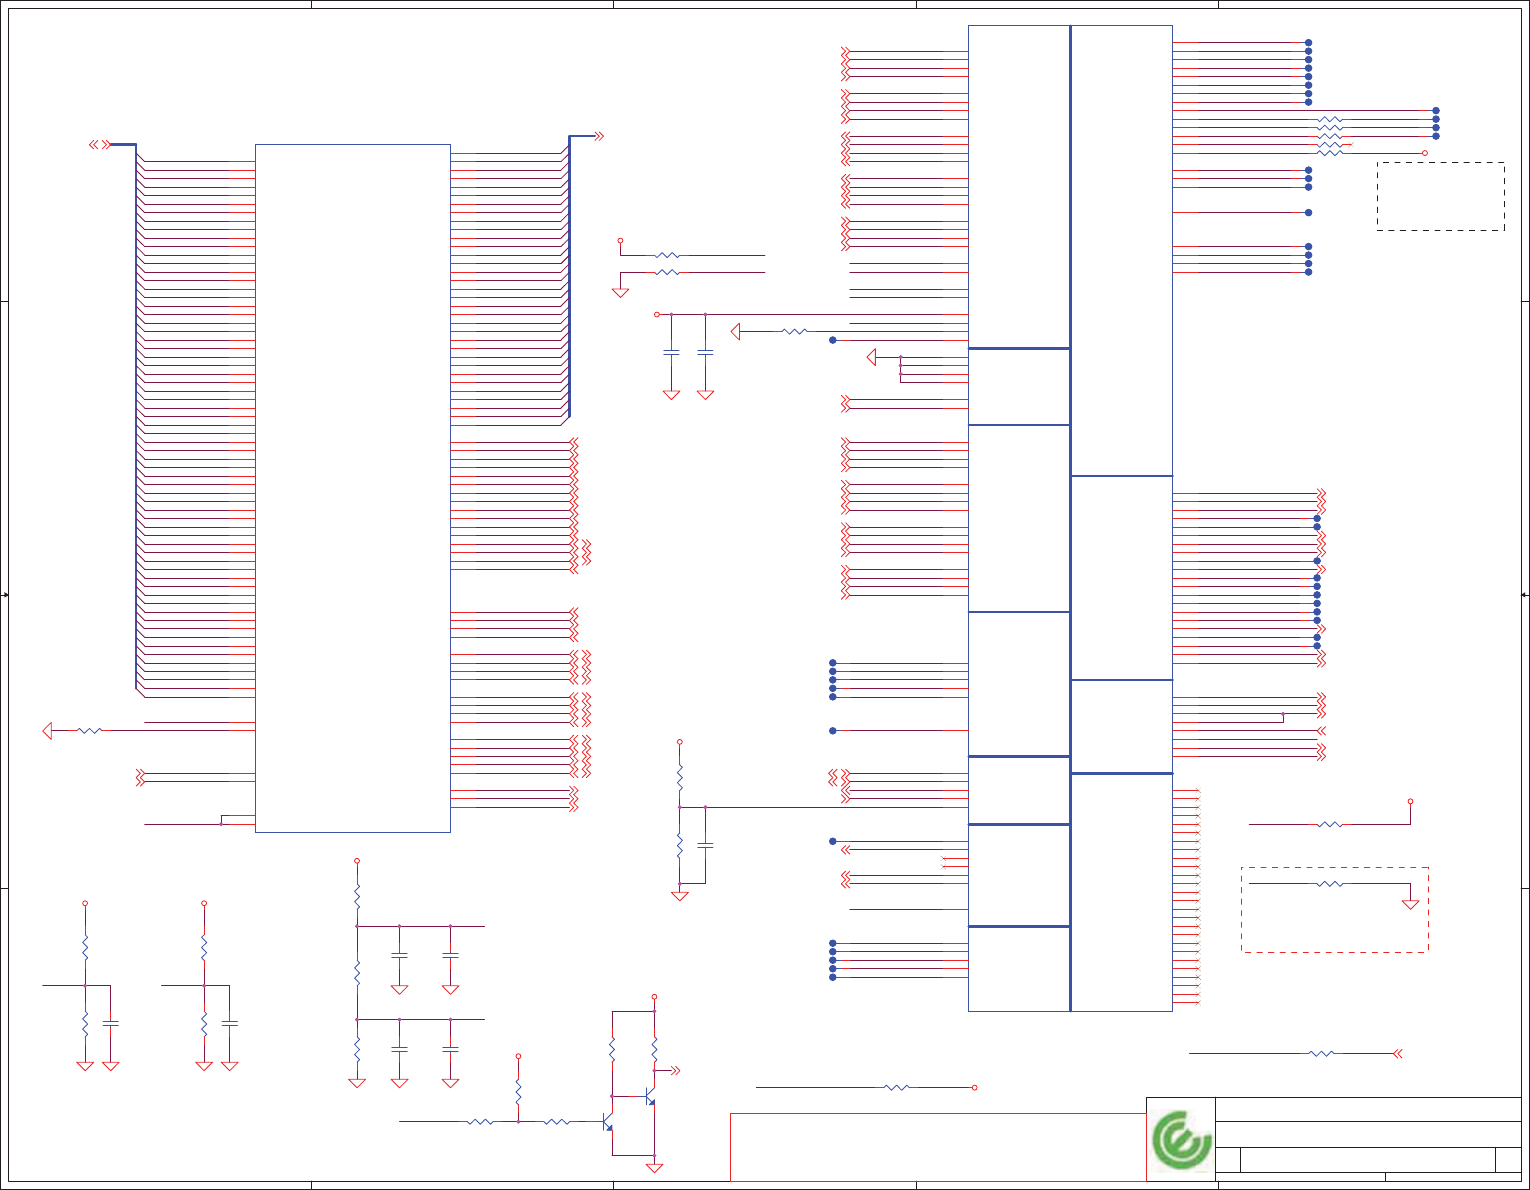Click the empty red-outlined note box beside the logo
This screenshot has width=1530, height=1190.
pyautogui.click(x=938, y=1147)
